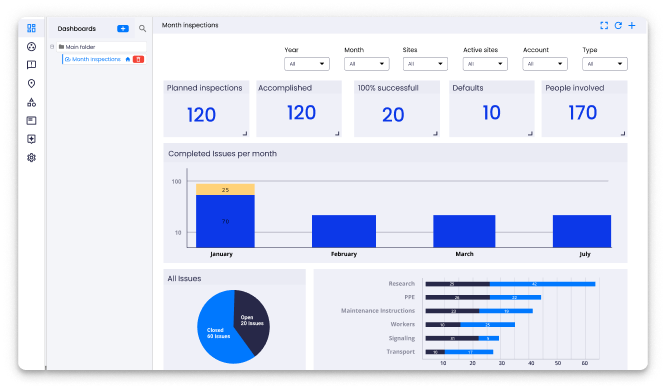Click resize handle of 100% successfull card
The height and width of the screenshot is (389, 666).
pyautogui.click(x=435, y=133)
